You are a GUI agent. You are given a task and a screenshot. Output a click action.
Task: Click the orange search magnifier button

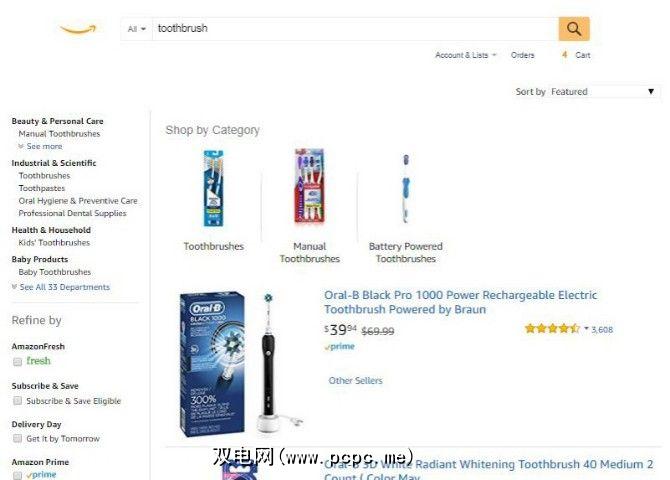click(574, 29)
